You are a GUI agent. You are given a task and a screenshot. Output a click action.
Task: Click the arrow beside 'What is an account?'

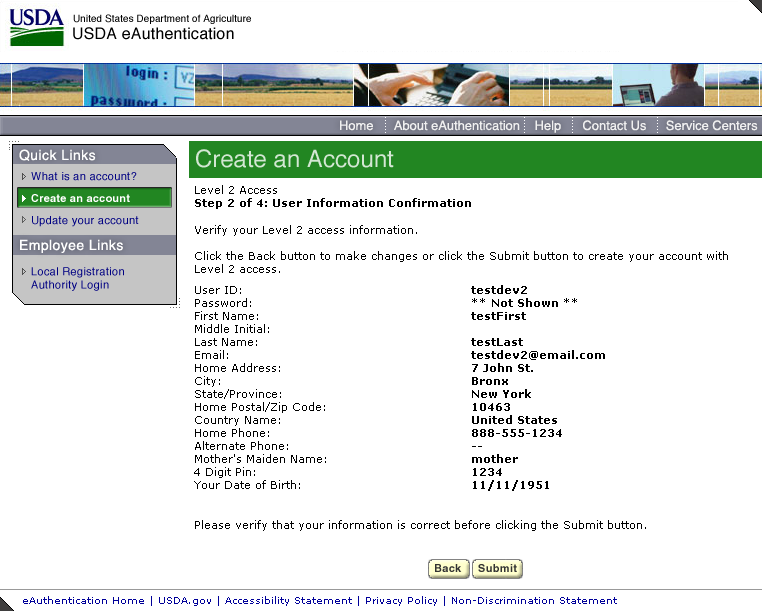click(x=23, y=176)
